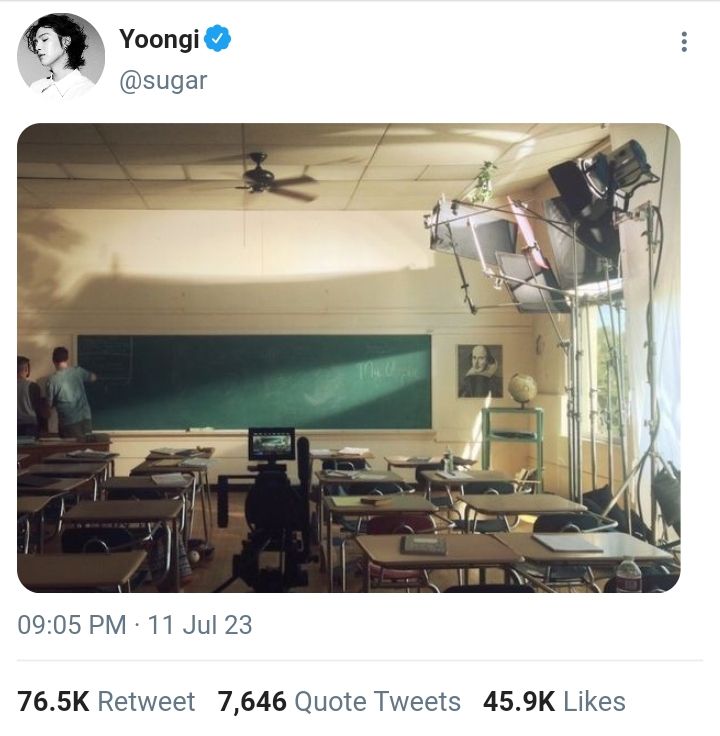Click the globe in the photo

click(522, 388)
